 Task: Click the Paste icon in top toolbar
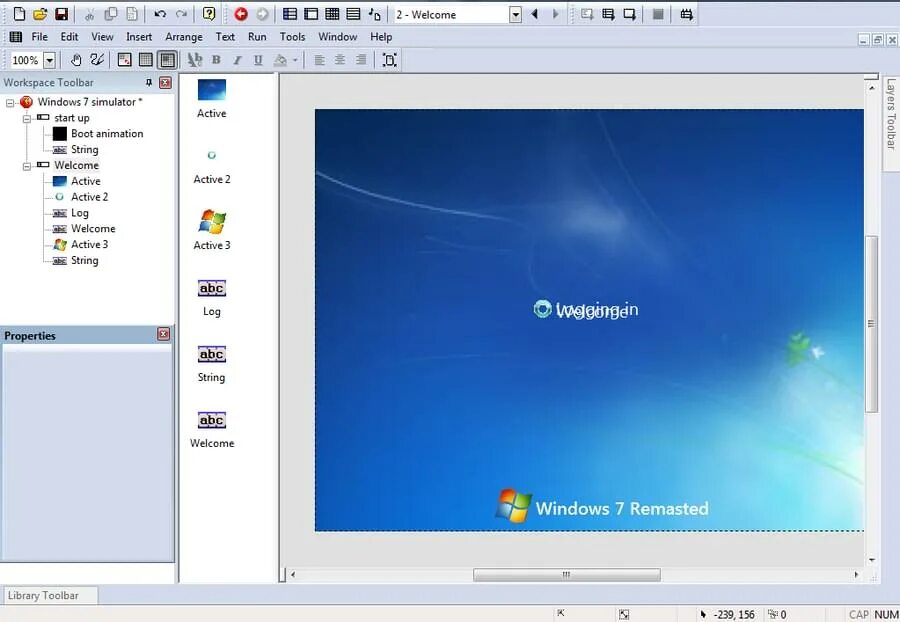pyautogui.click(x=131, y=14)
